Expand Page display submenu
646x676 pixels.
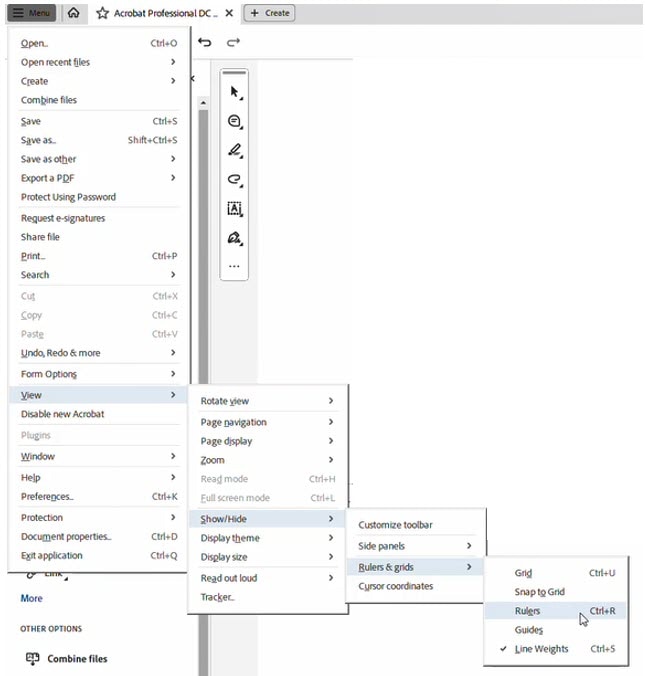pos(267,441)
